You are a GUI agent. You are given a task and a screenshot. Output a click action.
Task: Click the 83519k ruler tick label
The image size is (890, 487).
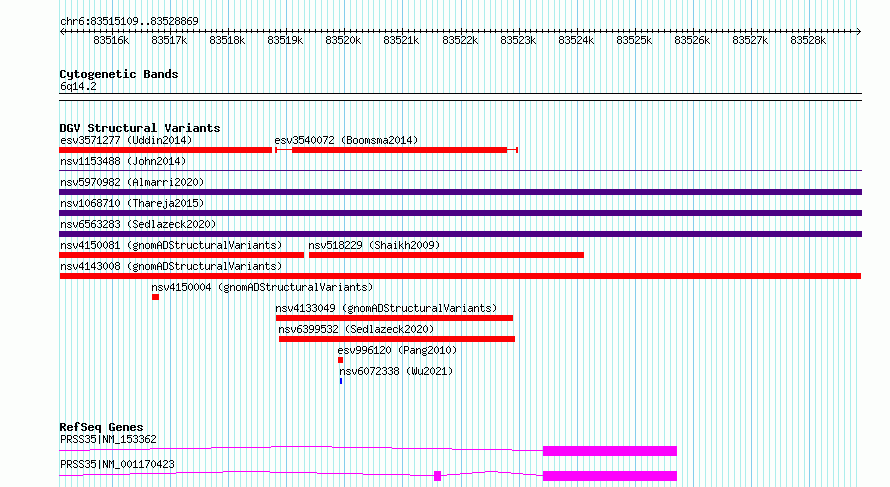[285, 40]
